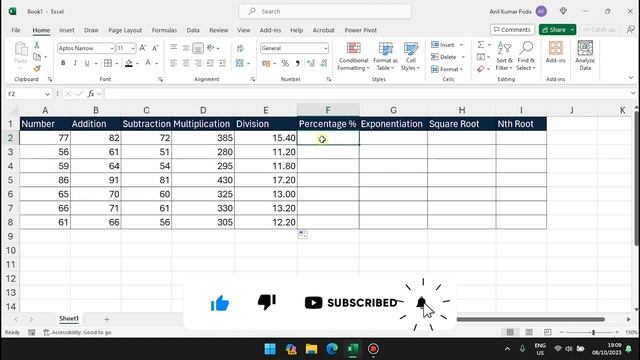Apply Percent Style with the % icon

pyautogui.click(x=285, y=63)
